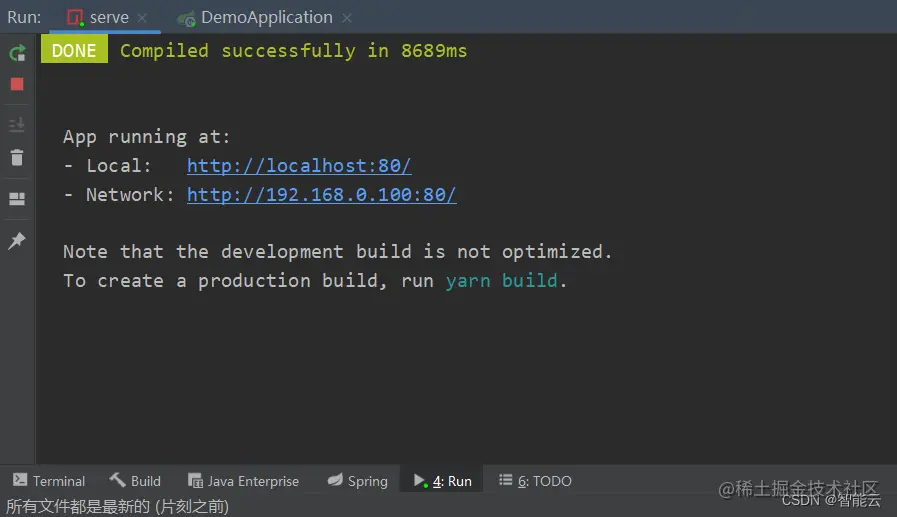This screenshot has width=897, height=517.
Task: Pin the current Run tab
Action: pyautogui.click(x=17, y=241)
